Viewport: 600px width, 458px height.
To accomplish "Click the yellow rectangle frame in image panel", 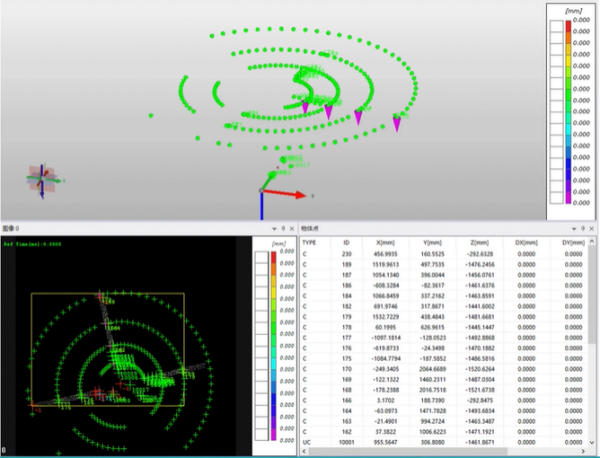I will coord(108,350).
